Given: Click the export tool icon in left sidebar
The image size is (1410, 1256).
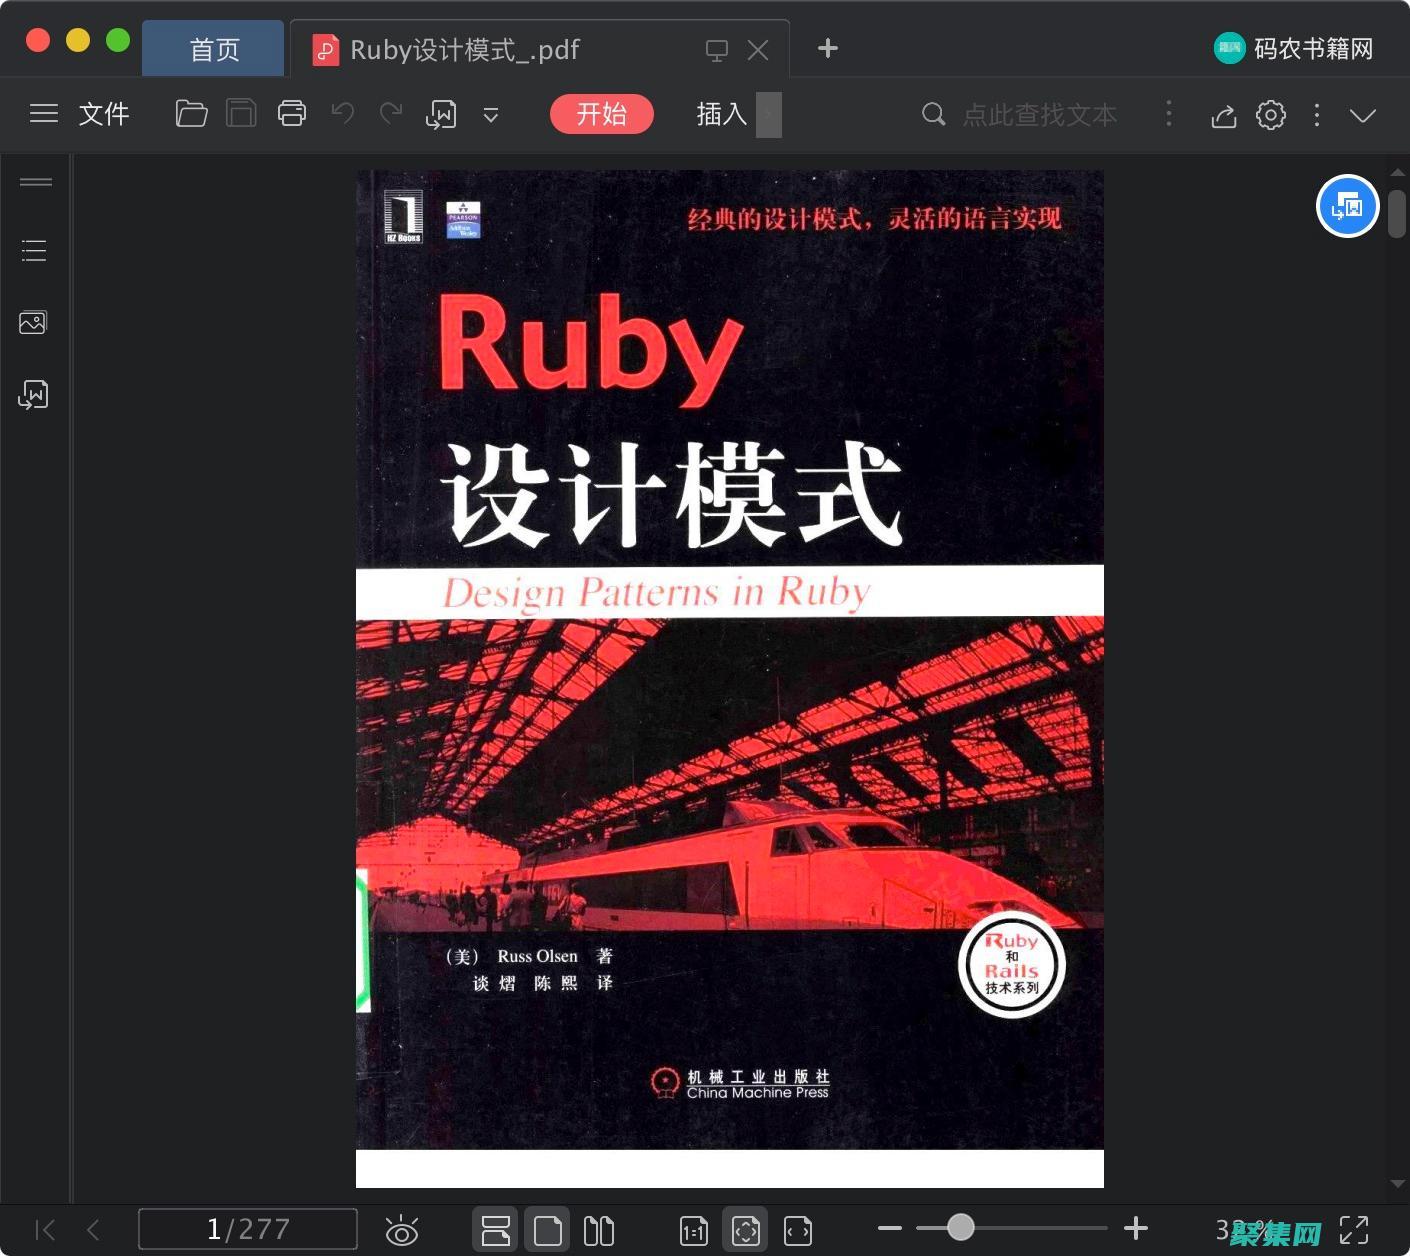Looking at the screenshot, I should click(x=33, y=394).
